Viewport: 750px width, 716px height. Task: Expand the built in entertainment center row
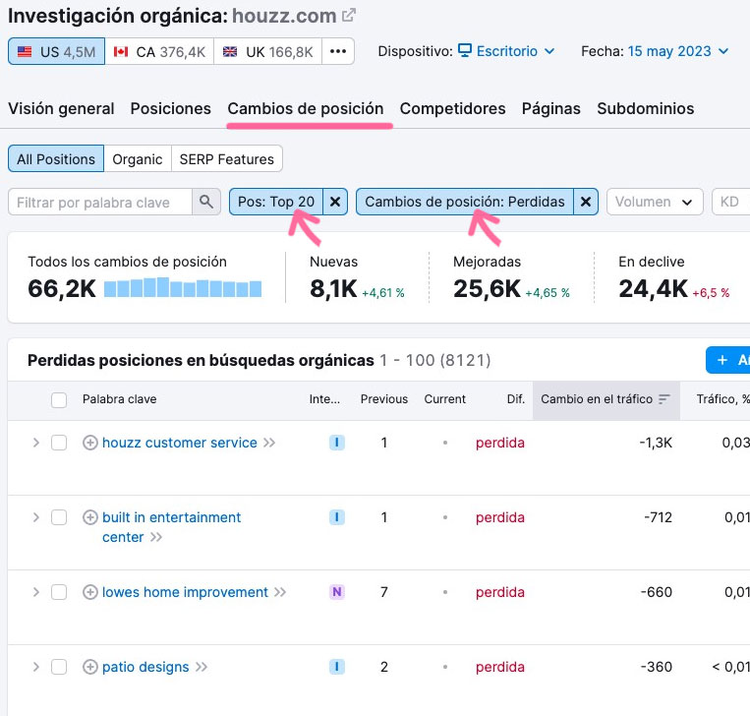pyautogui.click(x=36, y=517)
